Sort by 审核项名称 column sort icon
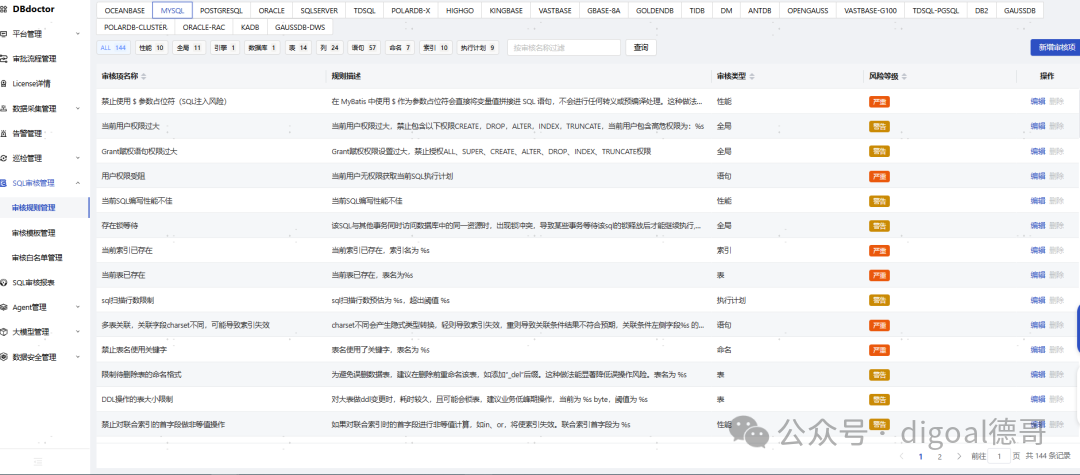Viewport: 1080px width, 475px height. [x=143, y=76]
